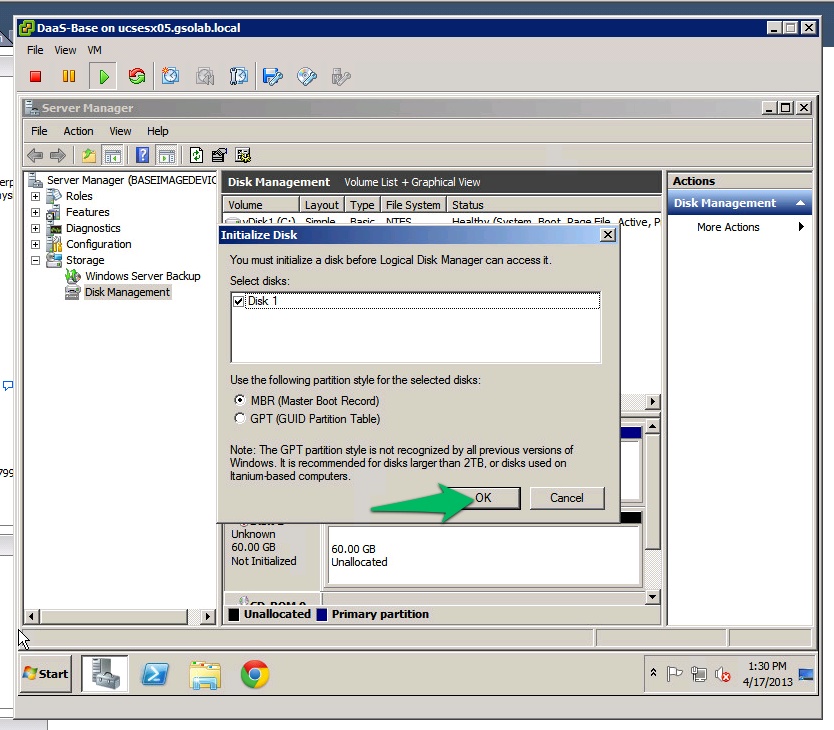The width and height of the screenshot is (834, 730).
Task: Launch PowerShell from the taskbar
Action: pos(155,675)
